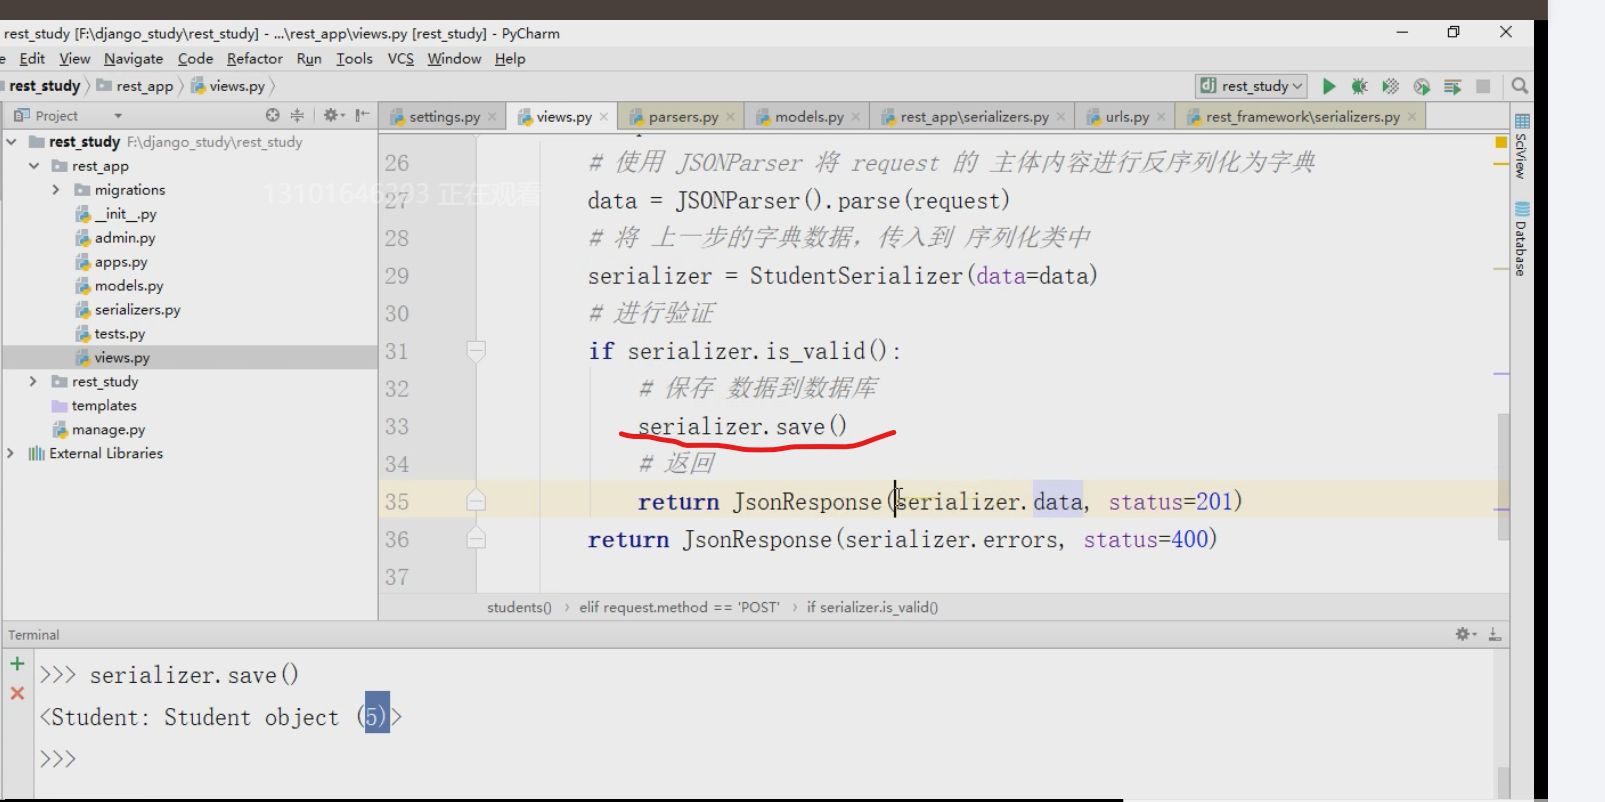Hide the Project tool window

pos(362,115)
